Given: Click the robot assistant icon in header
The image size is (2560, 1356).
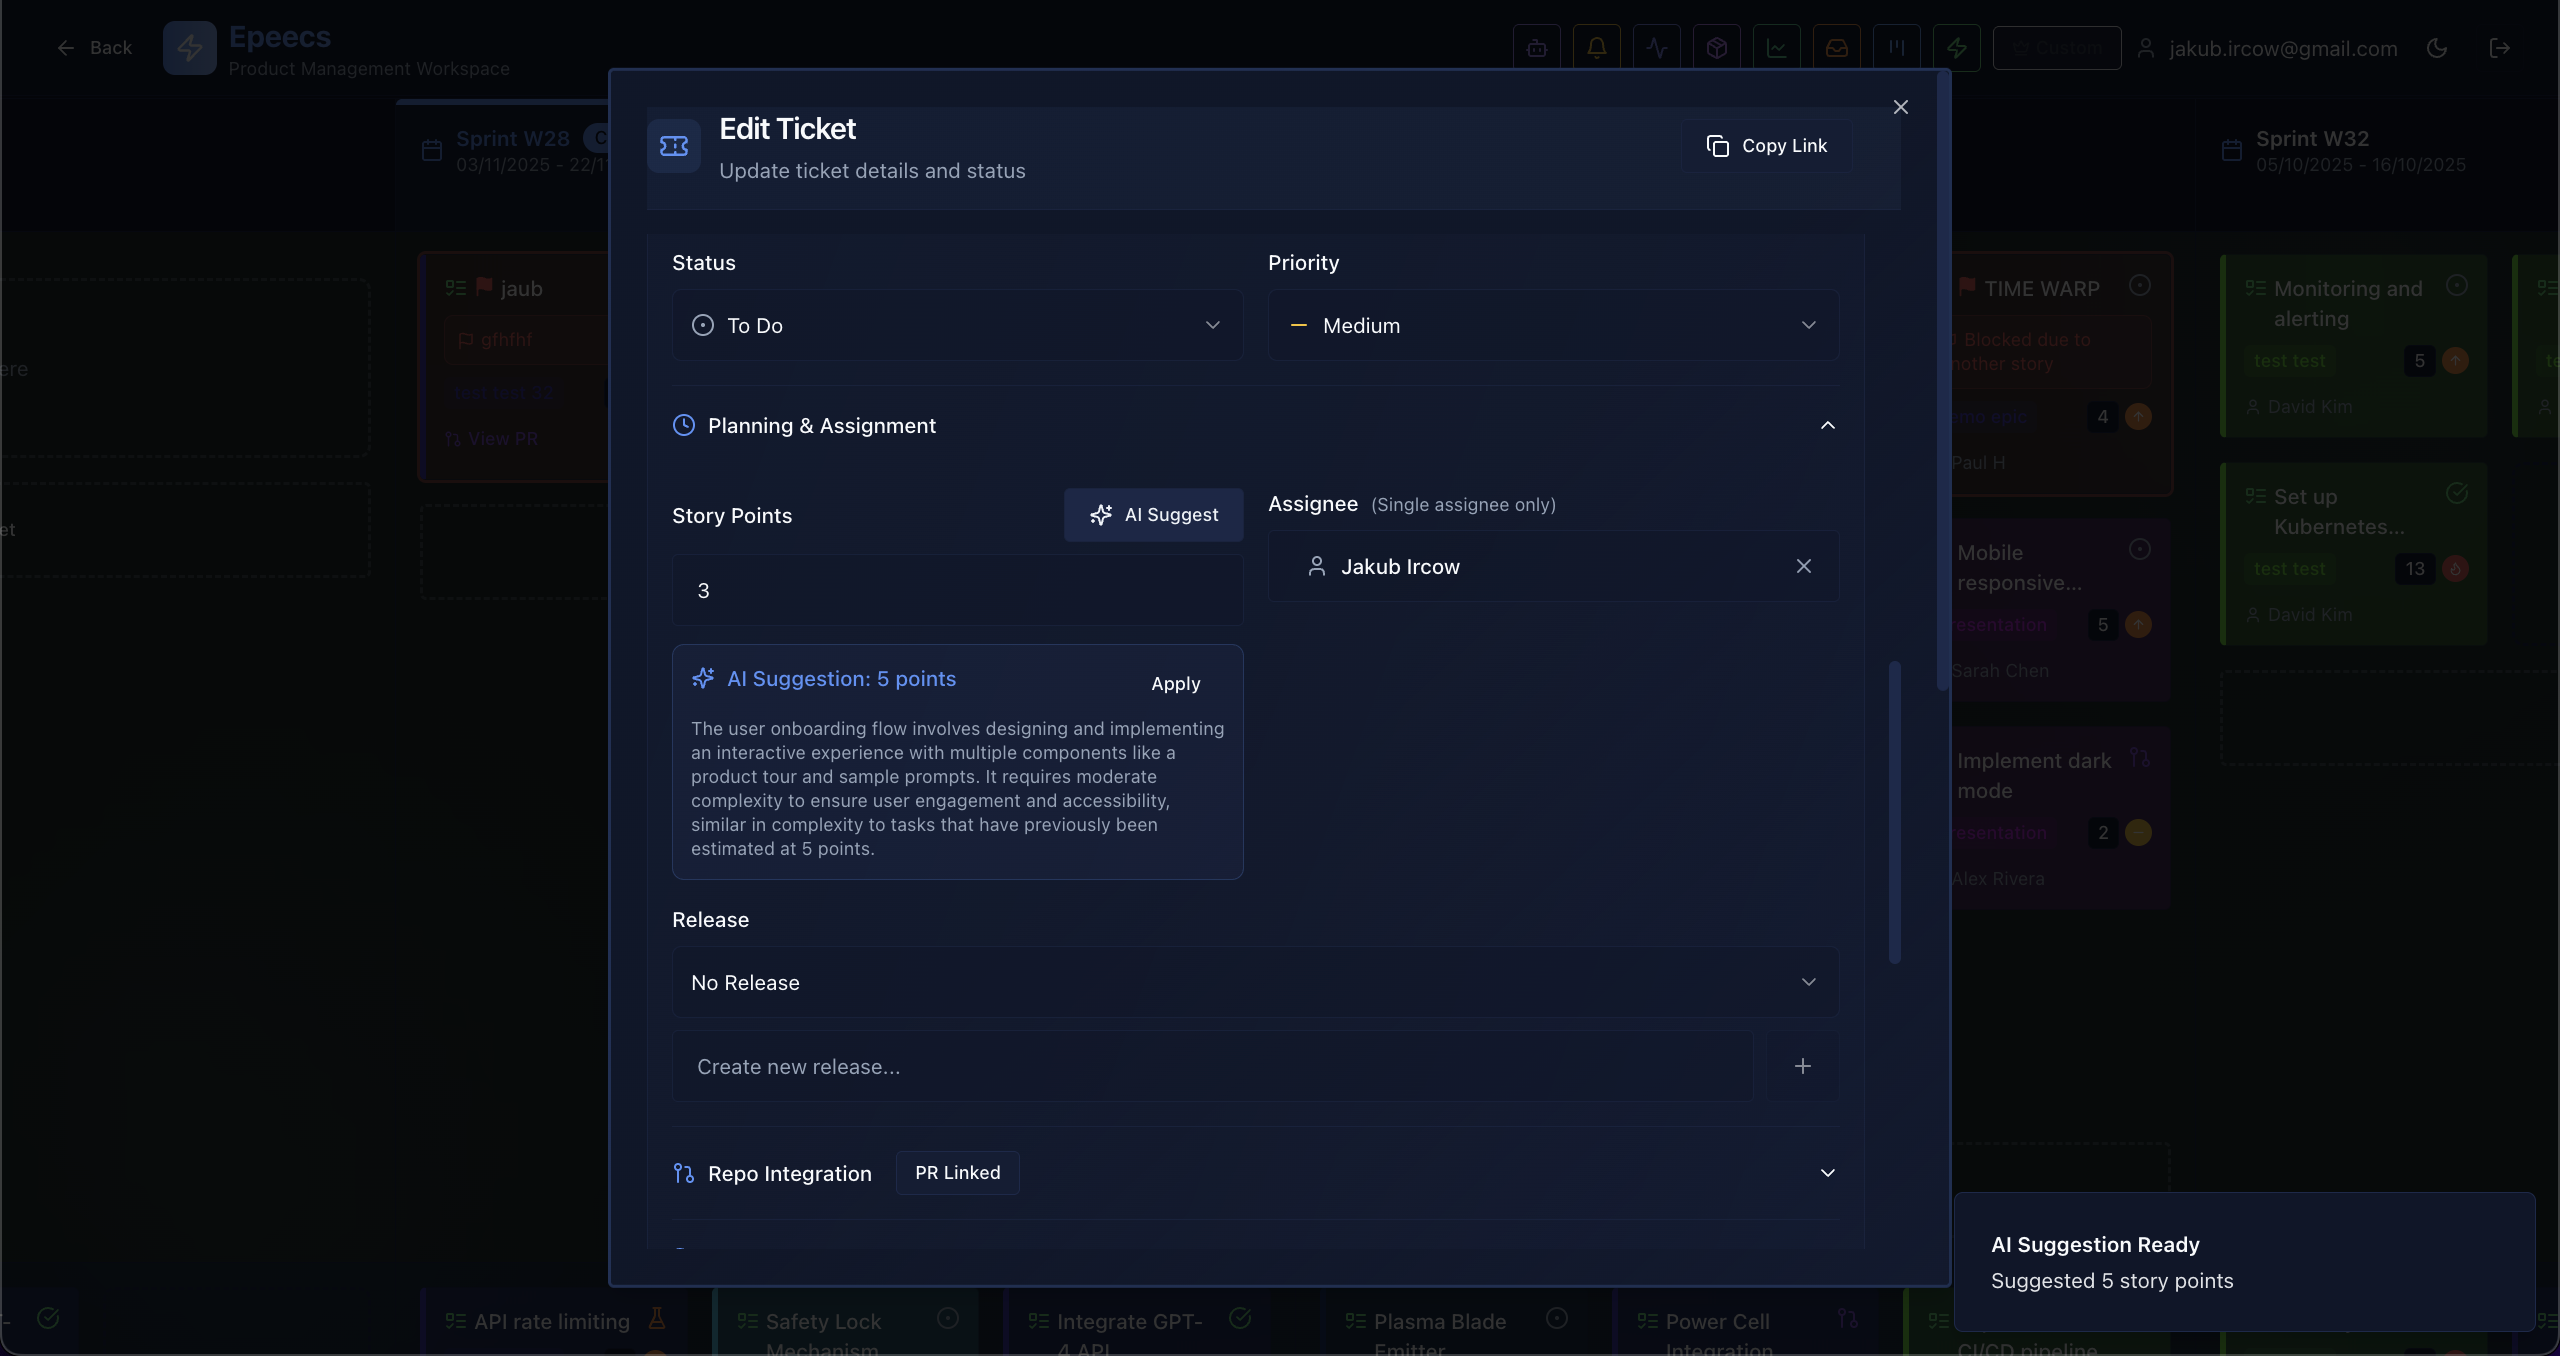Looking at the screenshot, I should 1537,48.
